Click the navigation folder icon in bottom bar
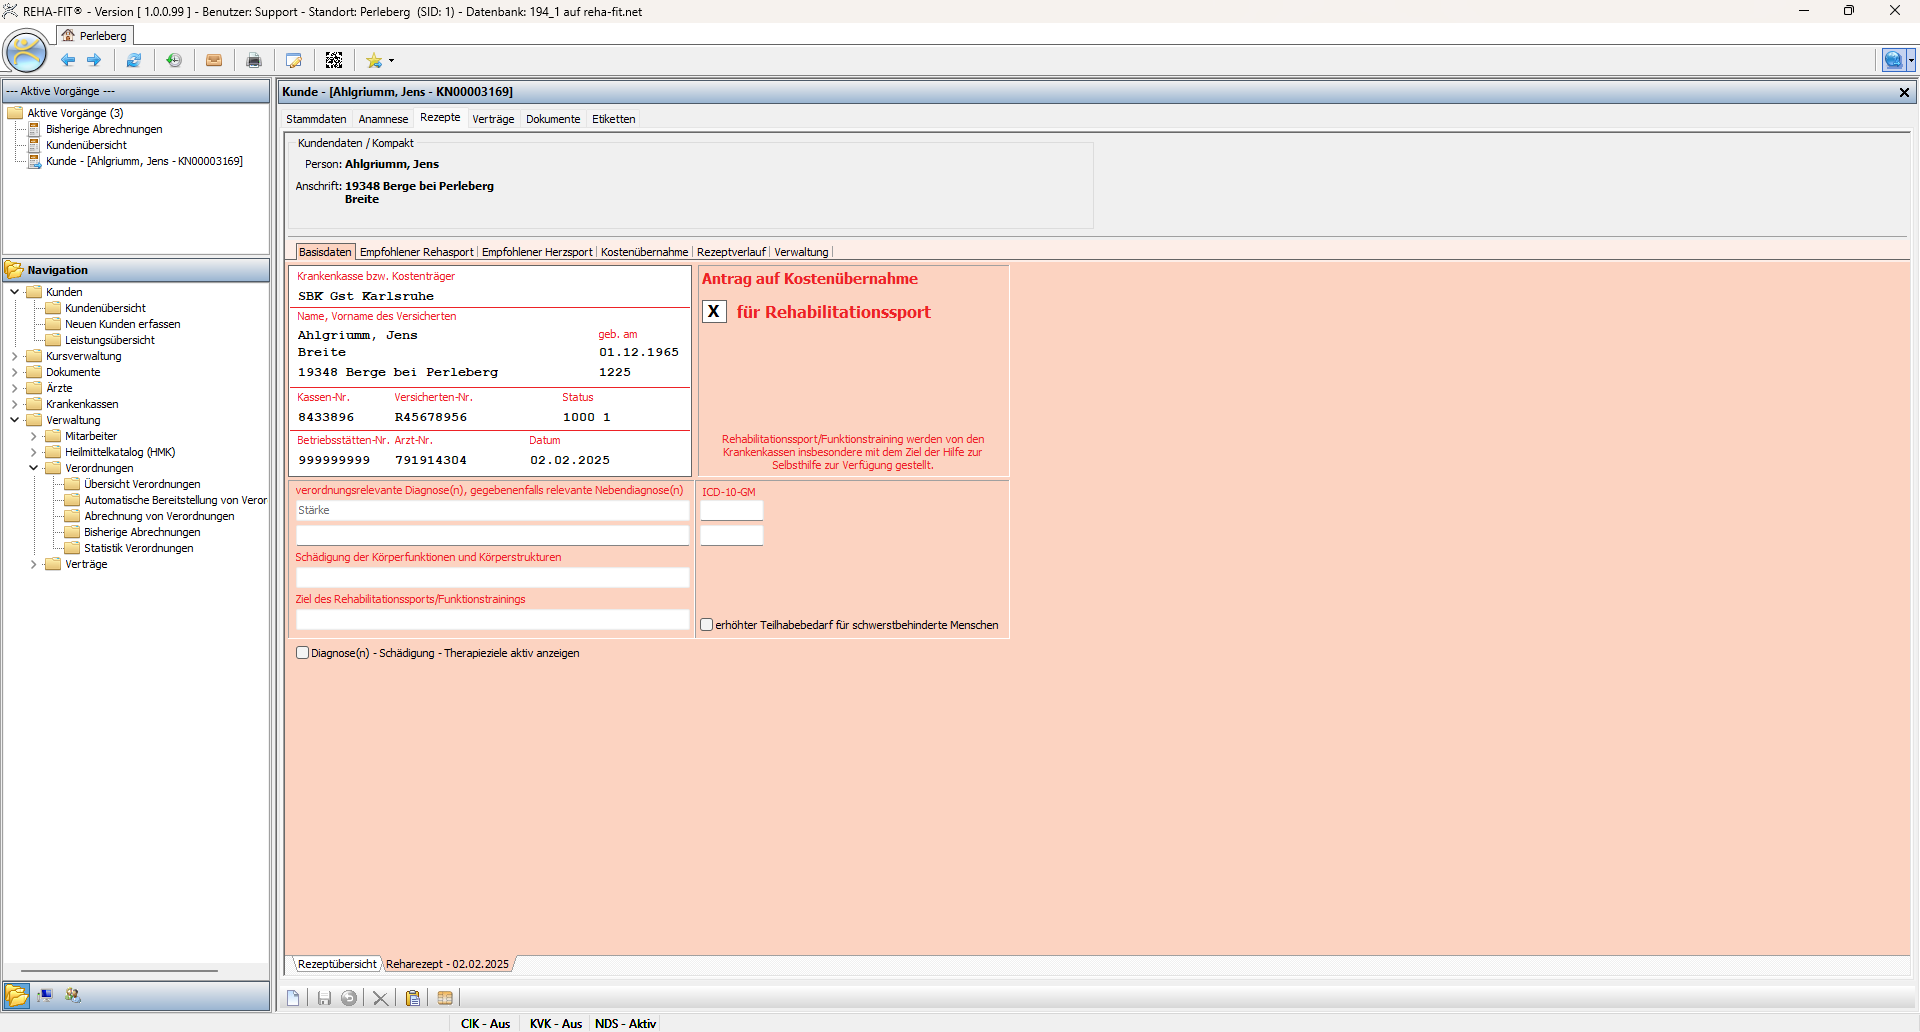 (17, 996)
